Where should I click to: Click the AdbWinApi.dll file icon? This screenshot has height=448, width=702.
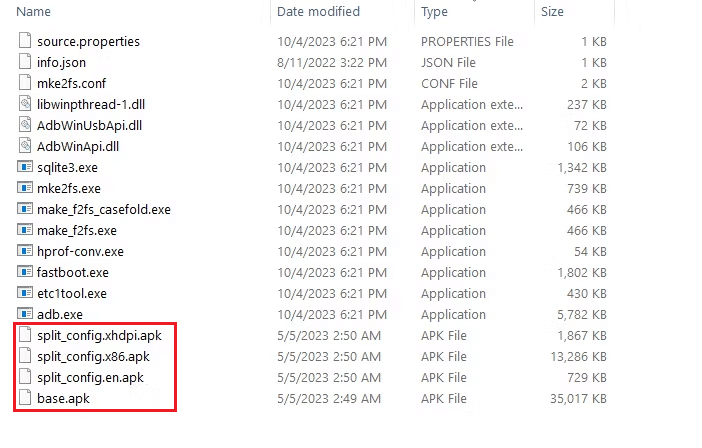click(25, 146)
